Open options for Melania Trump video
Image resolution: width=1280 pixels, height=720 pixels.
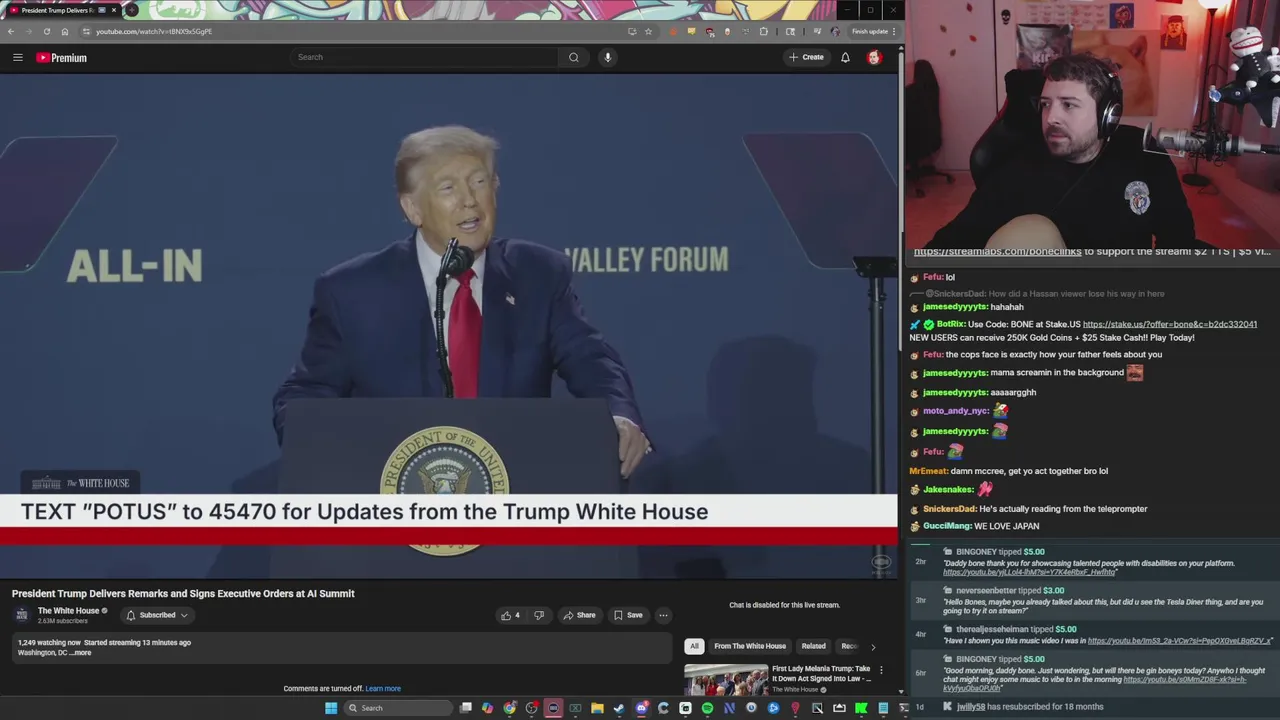tap(881, 669)
